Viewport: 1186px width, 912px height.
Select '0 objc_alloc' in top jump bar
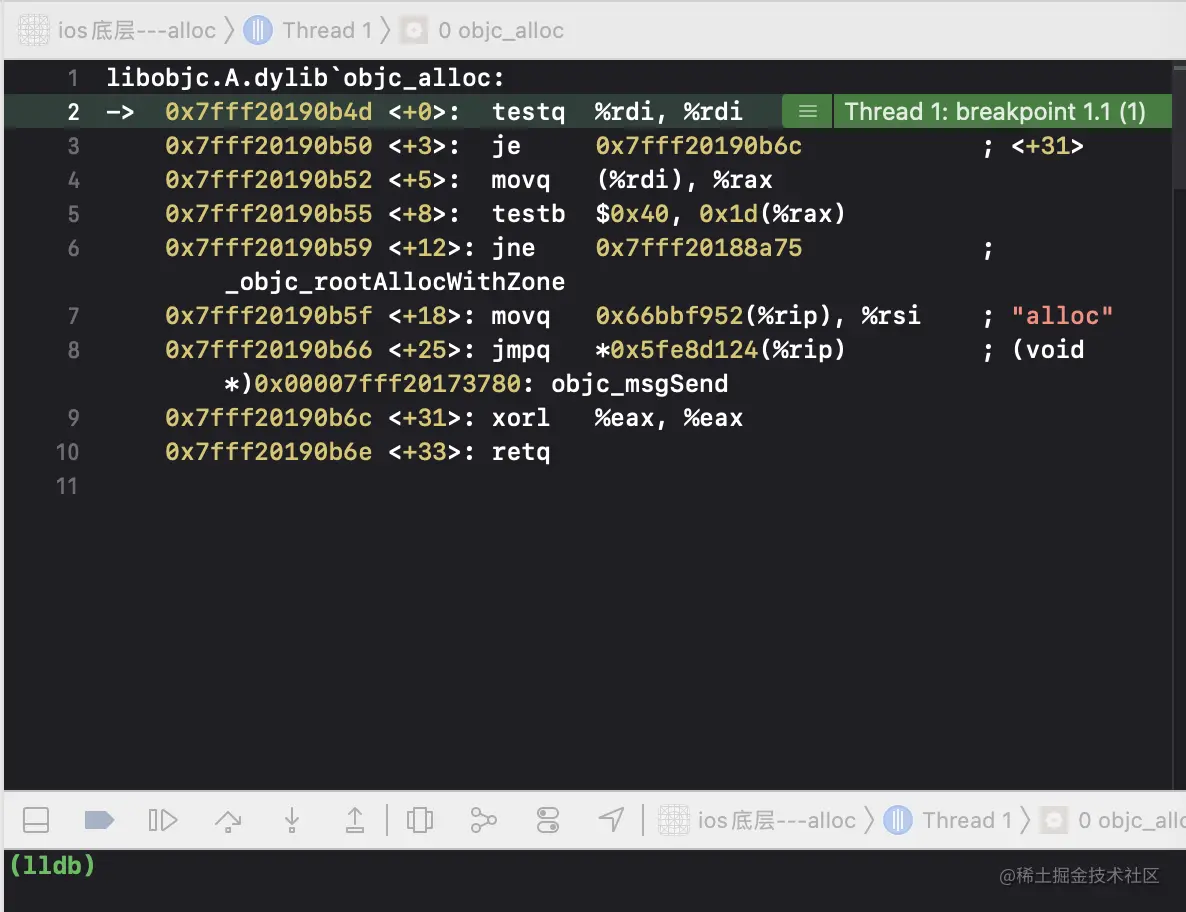501,30
